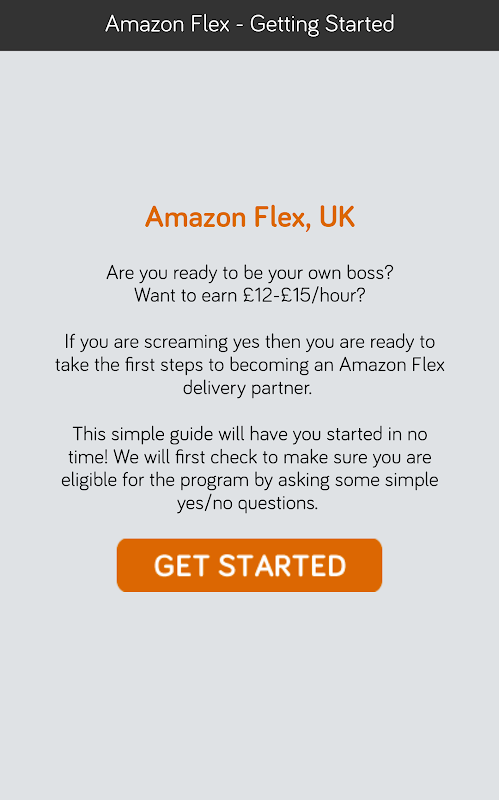Viewport: 499px width, 800px height.
Task: Click the 'time! We will first check' line
Action: (x=250, y=457)
